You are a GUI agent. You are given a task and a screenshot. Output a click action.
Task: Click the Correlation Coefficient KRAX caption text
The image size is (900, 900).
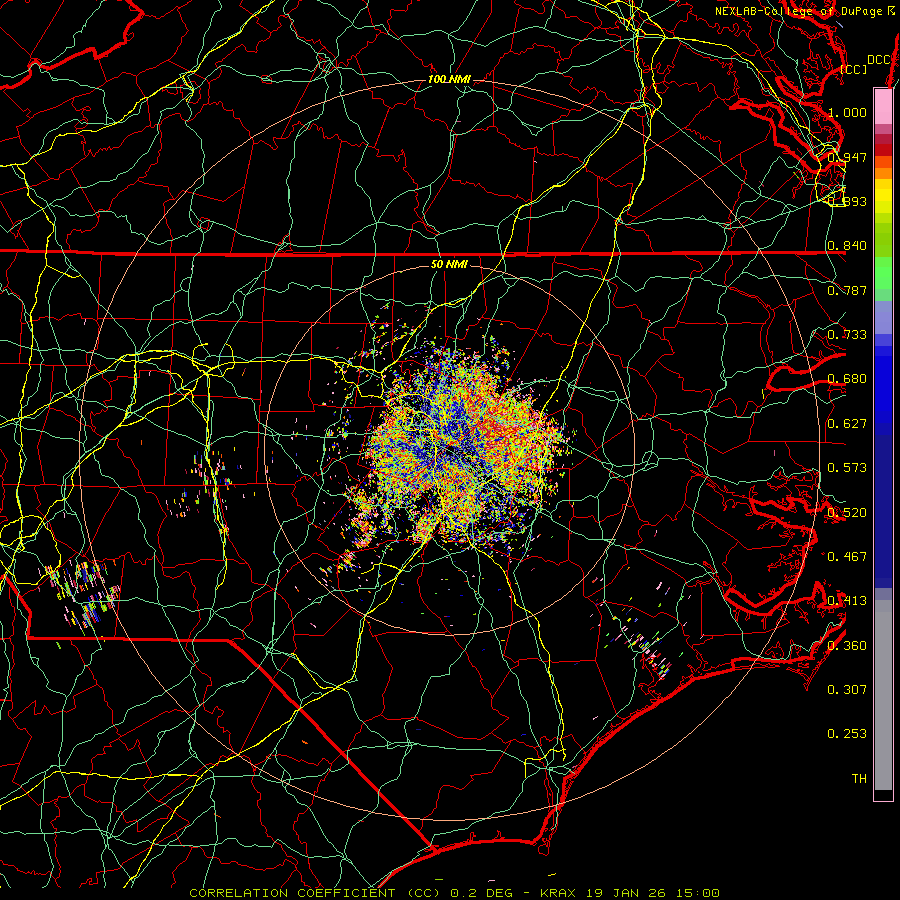(454, 893)
